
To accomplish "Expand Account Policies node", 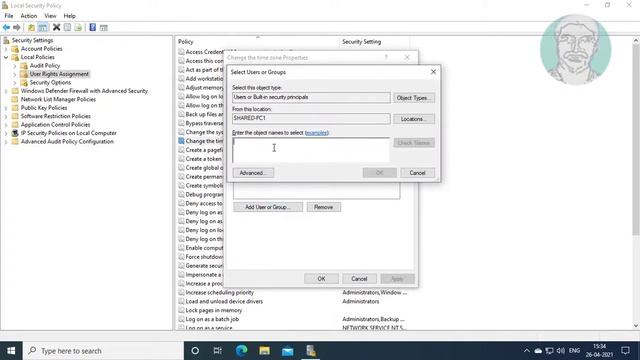I will click(x=6, y=49).
